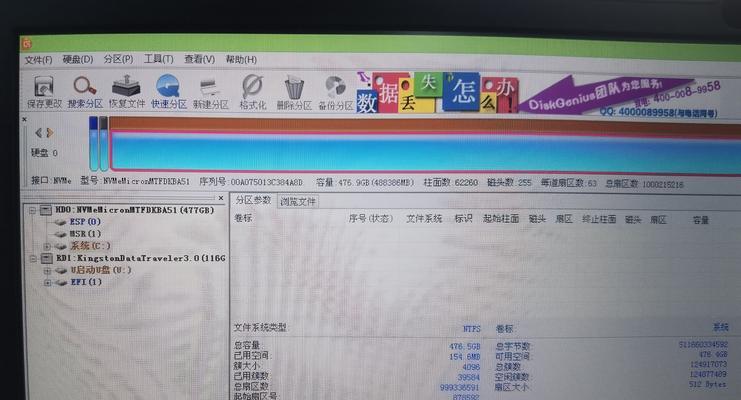Click the 终止柱面 column header
Screen dimensions: 741x400
[x=599, y=219]
